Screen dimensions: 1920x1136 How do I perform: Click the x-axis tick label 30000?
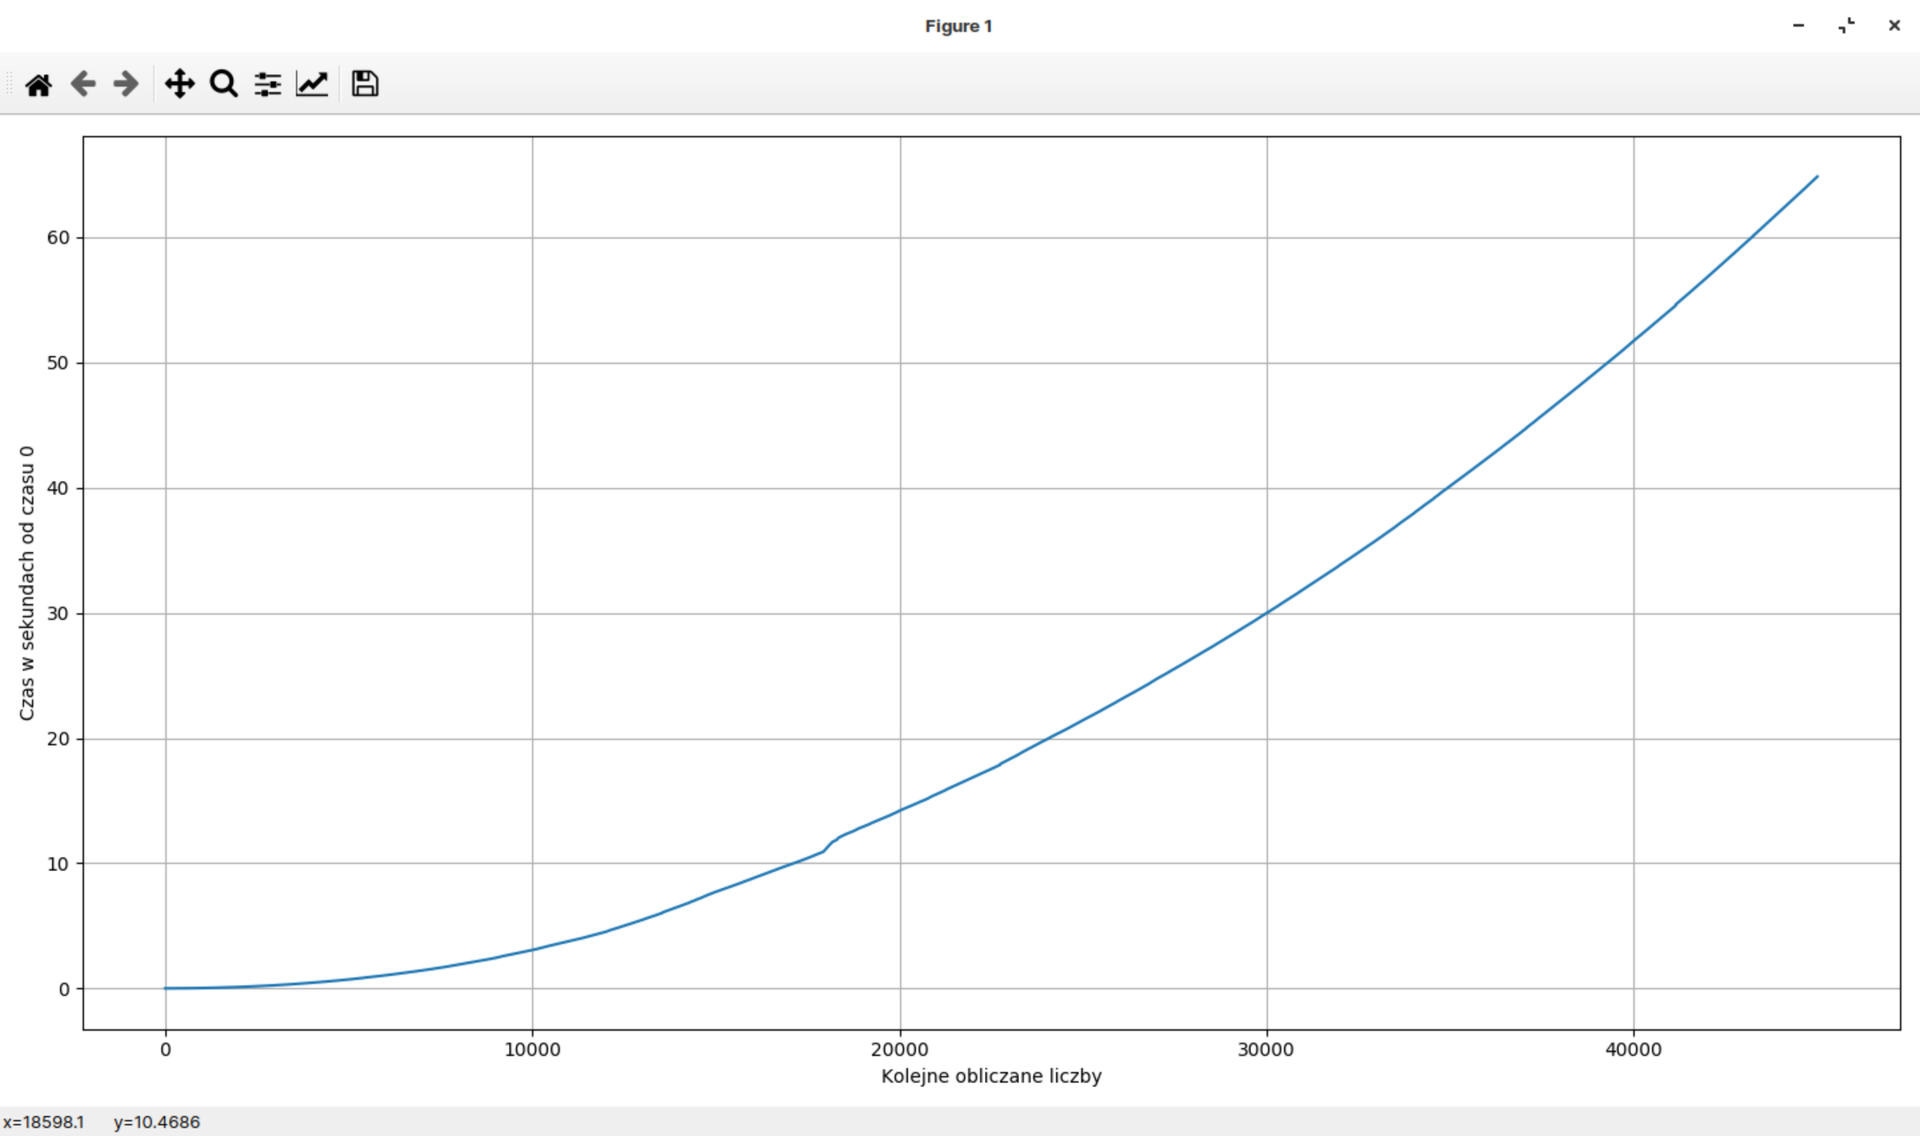[x=1266, y=1050]
